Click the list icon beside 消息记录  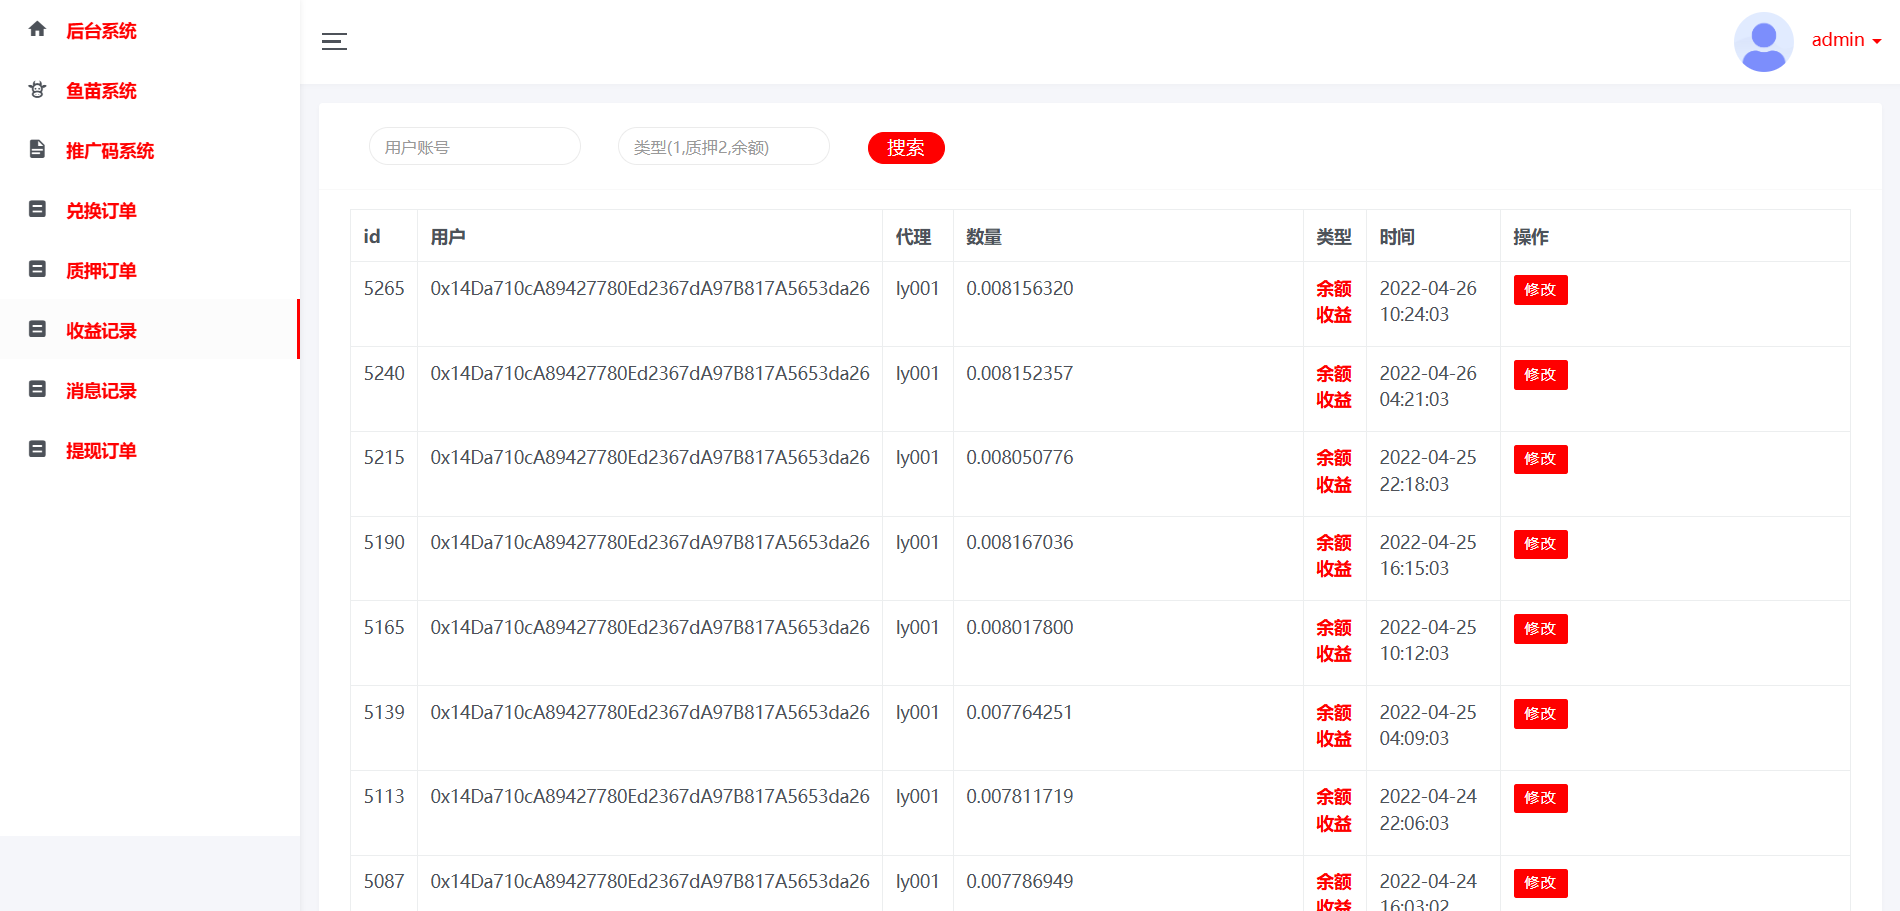pos(37,390)
